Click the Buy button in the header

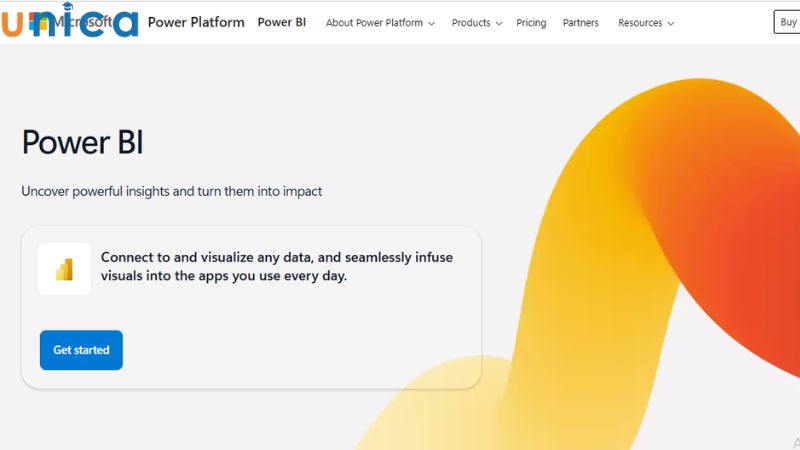787,22
